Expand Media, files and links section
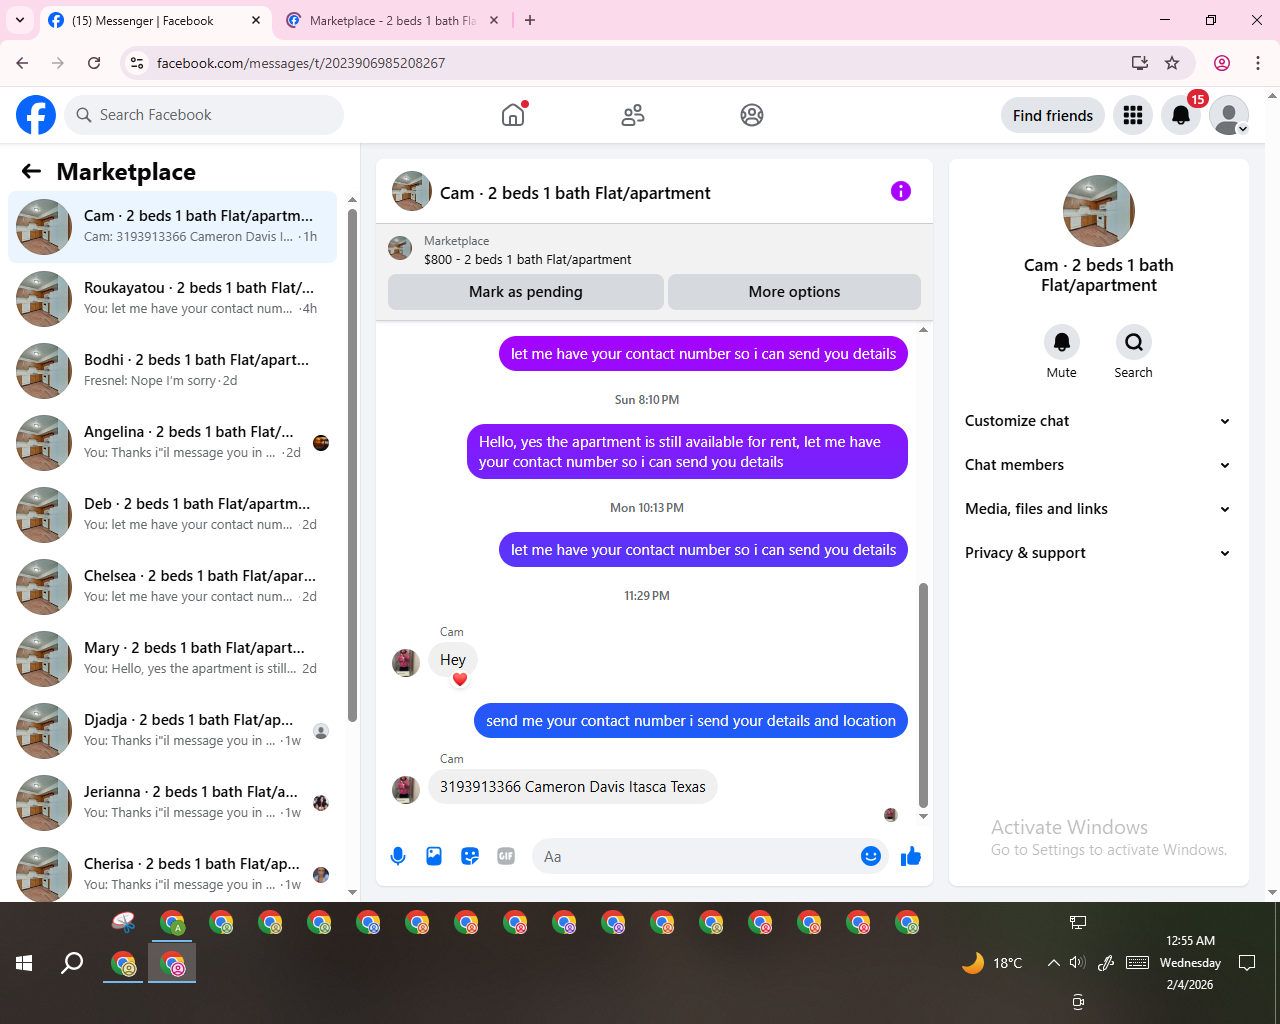 (x=1098, y=509)
